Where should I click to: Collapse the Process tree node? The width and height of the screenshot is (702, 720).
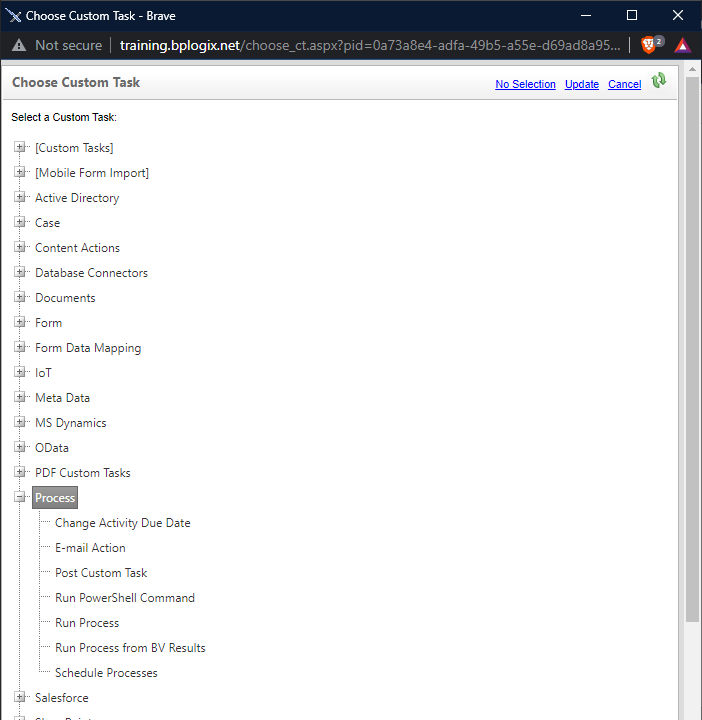pos(19,497)
